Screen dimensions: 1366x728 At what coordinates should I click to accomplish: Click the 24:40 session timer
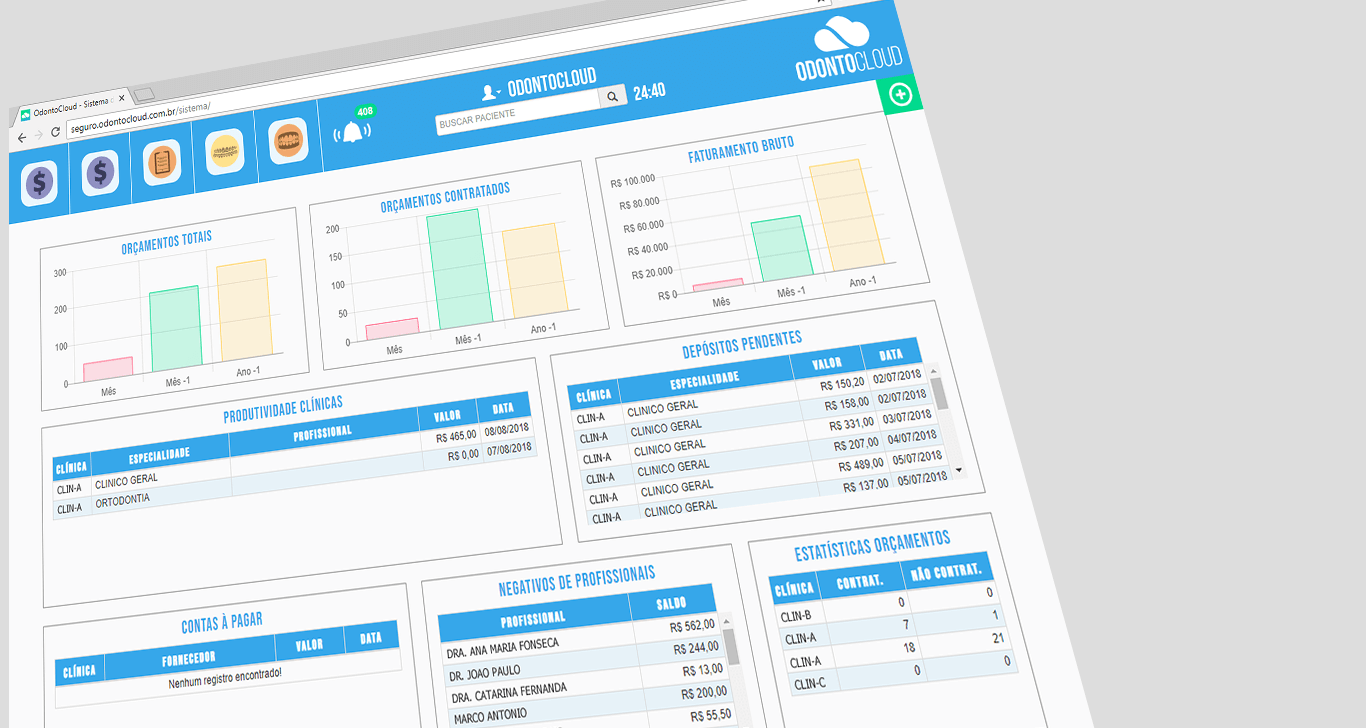tap(650, 91)
